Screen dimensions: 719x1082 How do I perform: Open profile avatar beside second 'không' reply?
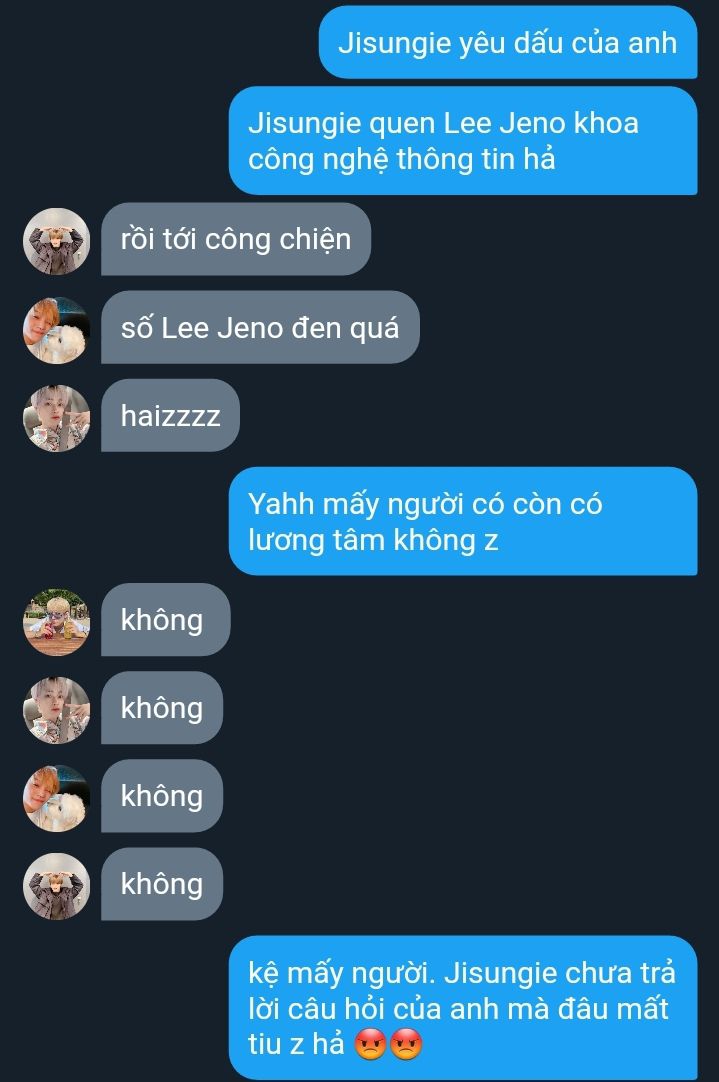pos(57,710)
